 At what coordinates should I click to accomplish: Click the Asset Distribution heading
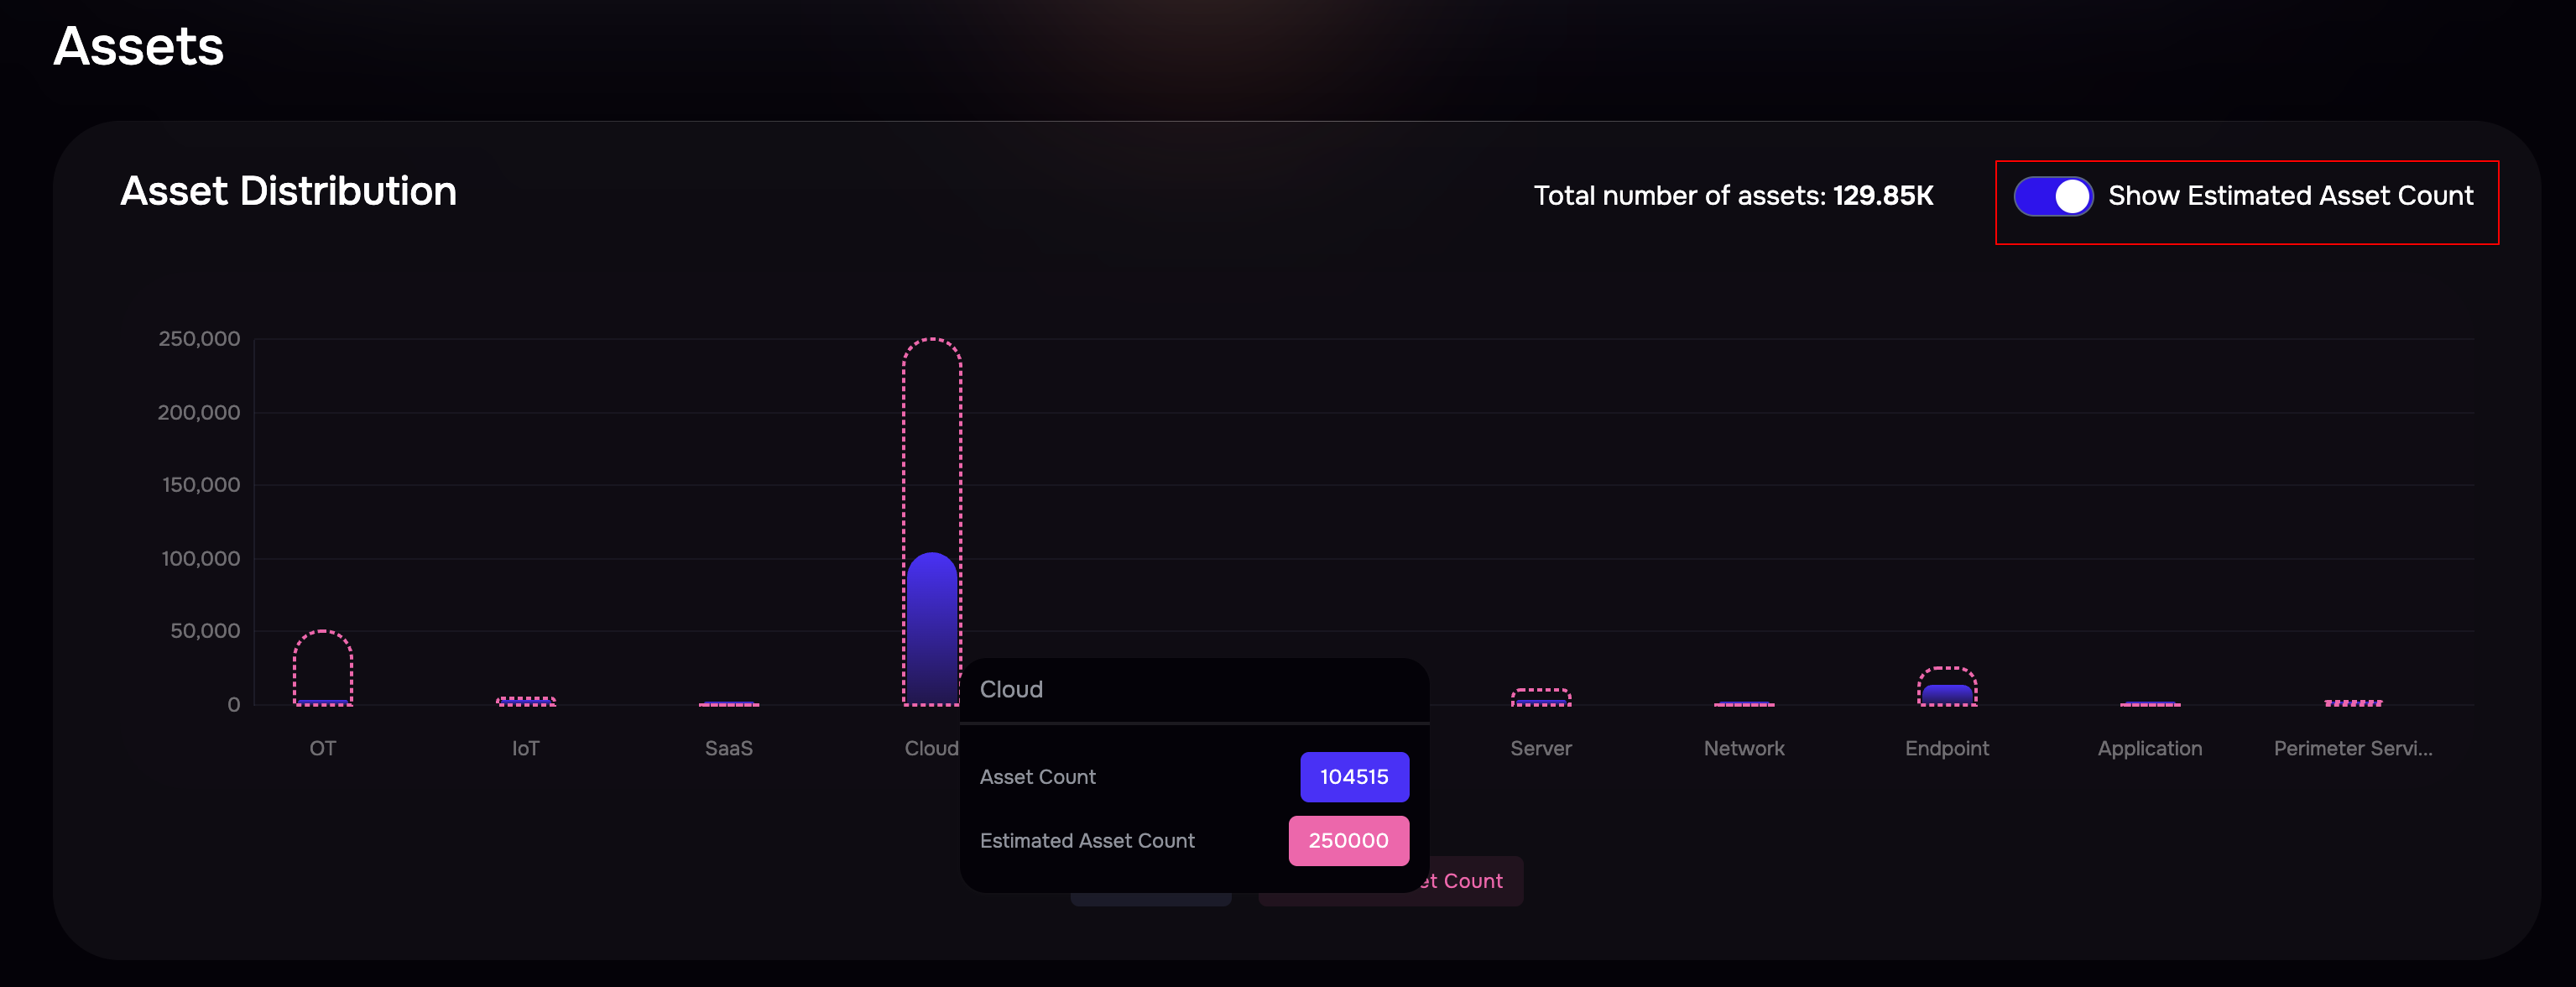[288, 191]
